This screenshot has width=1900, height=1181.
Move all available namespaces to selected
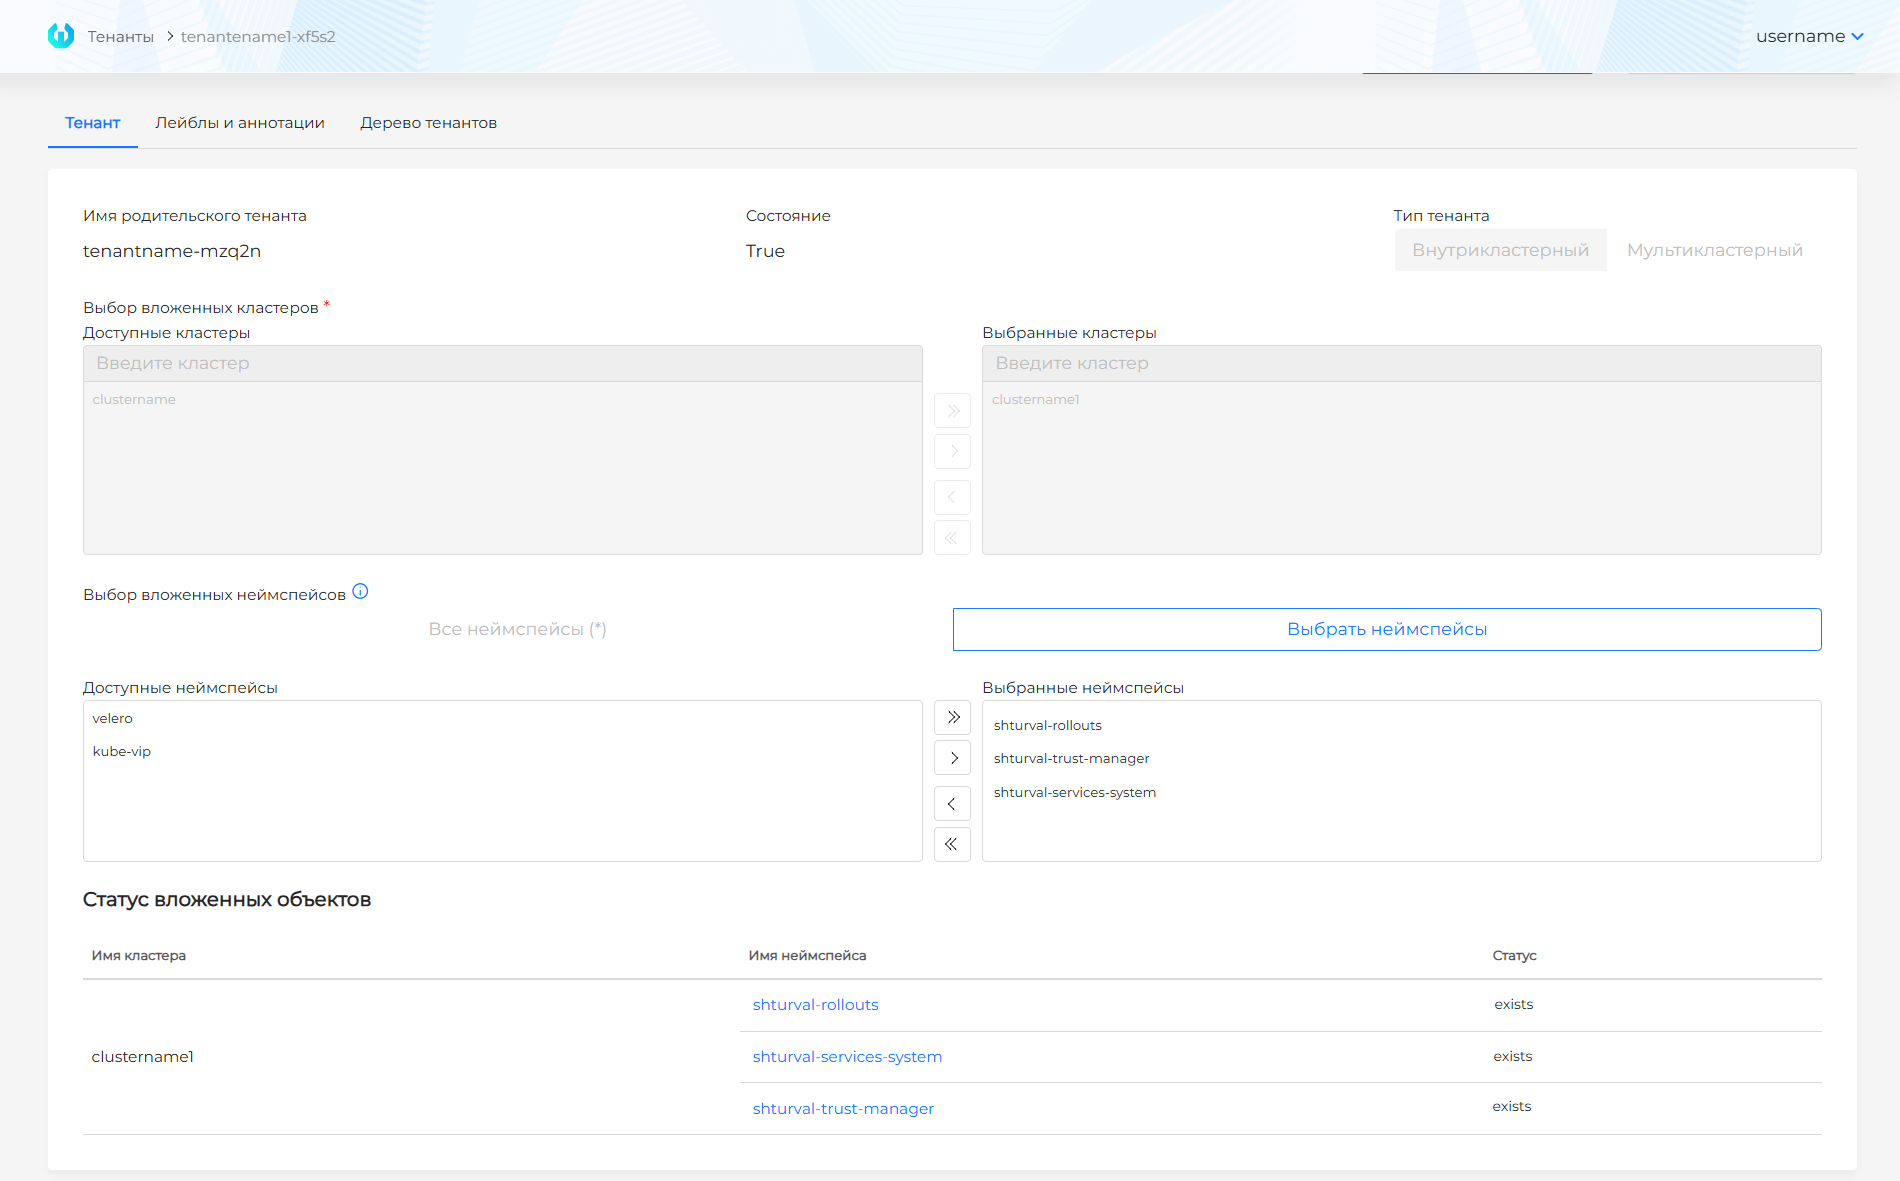(x=952, y=717)
